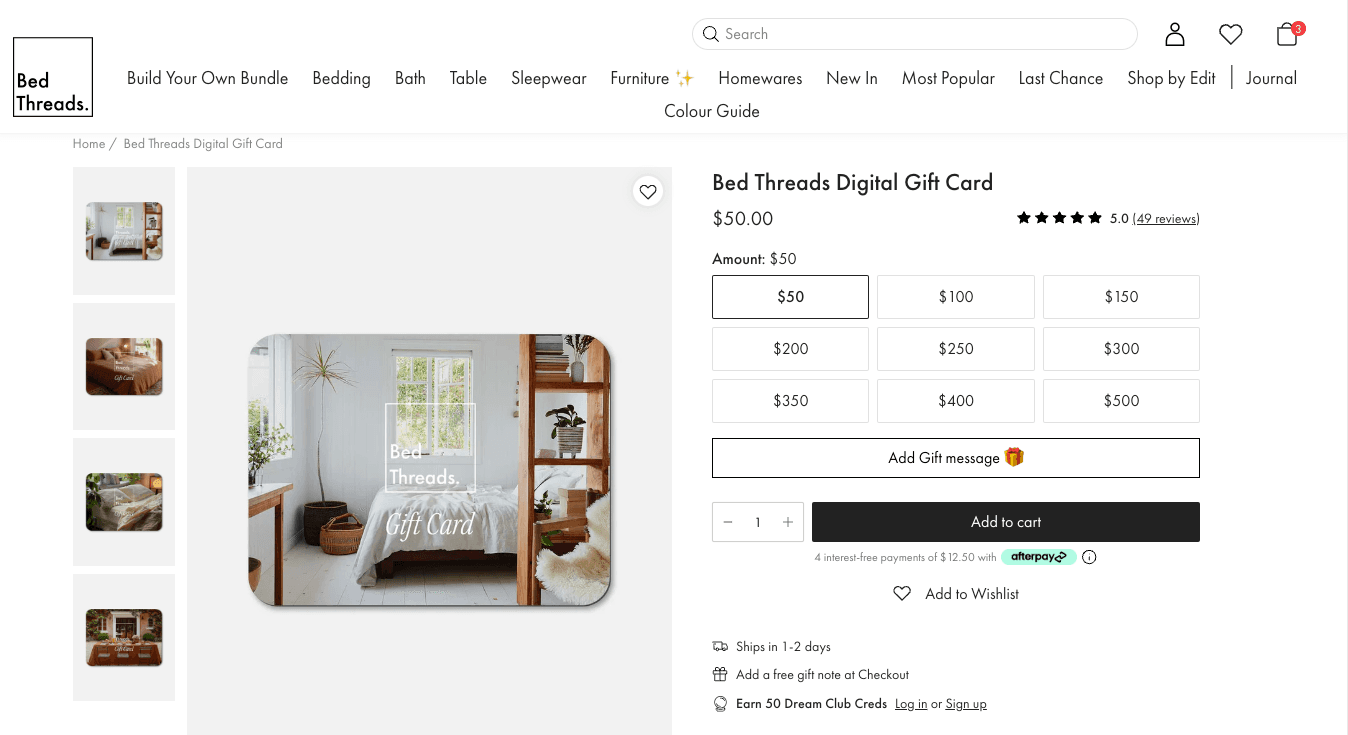Image resolution: width=1348 pixels, height=735 pixels.
Task: Open the user account icon
Action: 1175,34
